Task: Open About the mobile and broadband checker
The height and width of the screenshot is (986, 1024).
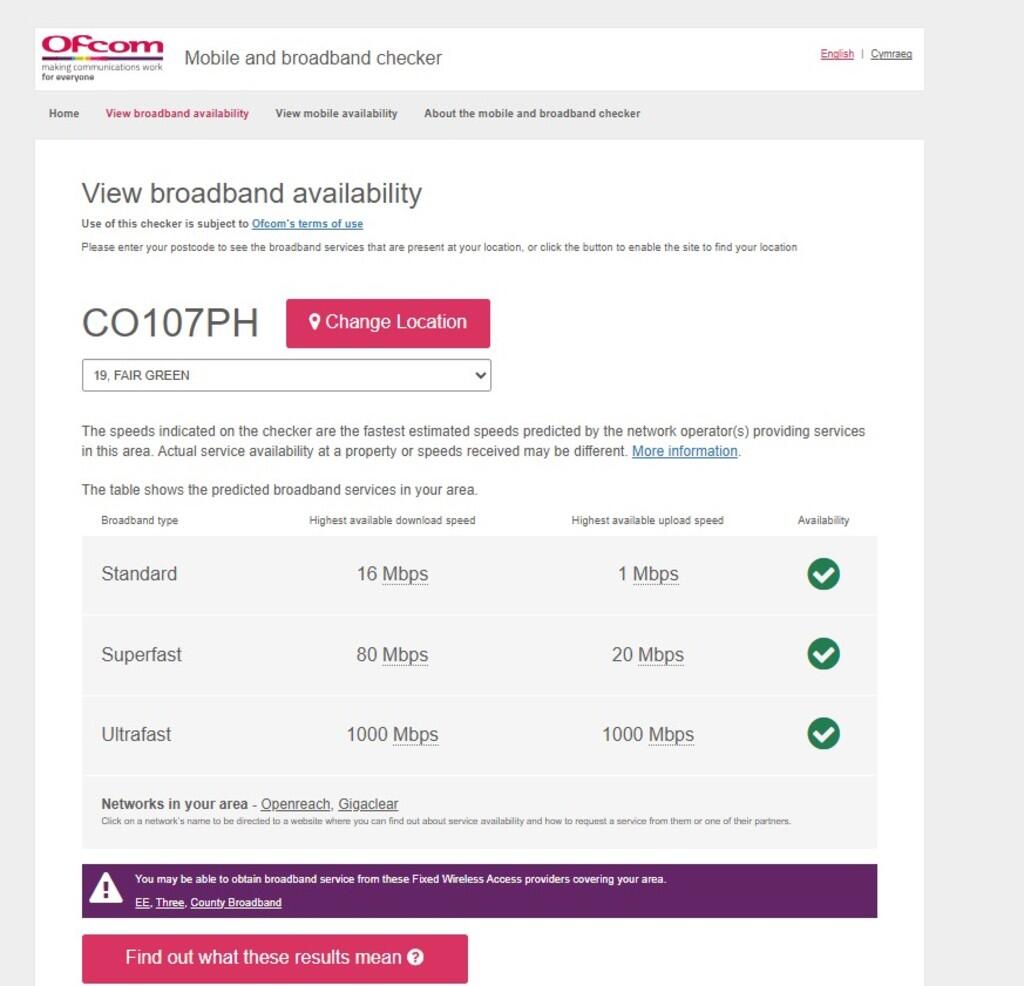Action: click(532, 114)
